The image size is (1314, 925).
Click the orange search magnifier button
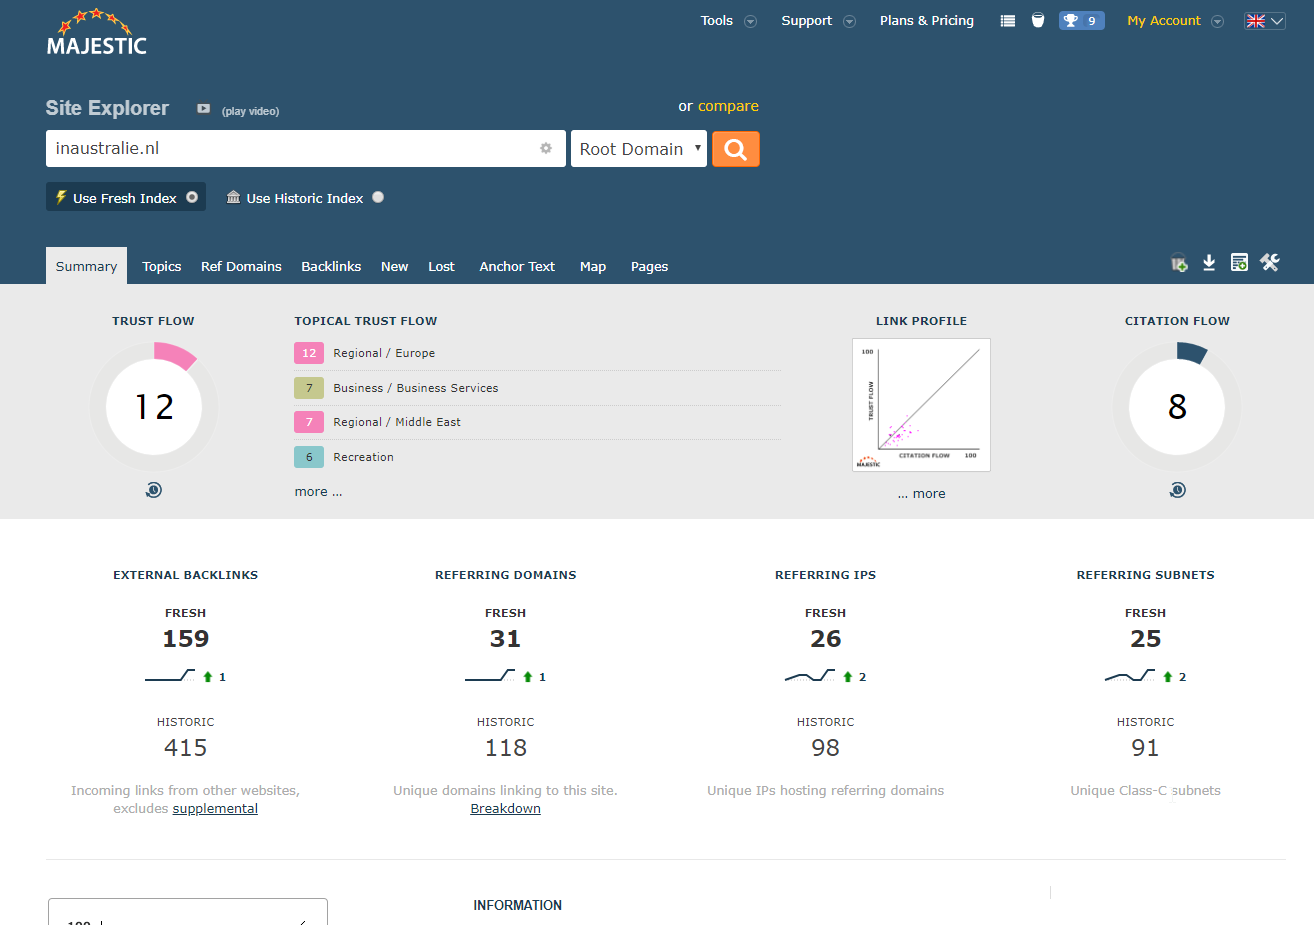point(736,149)
